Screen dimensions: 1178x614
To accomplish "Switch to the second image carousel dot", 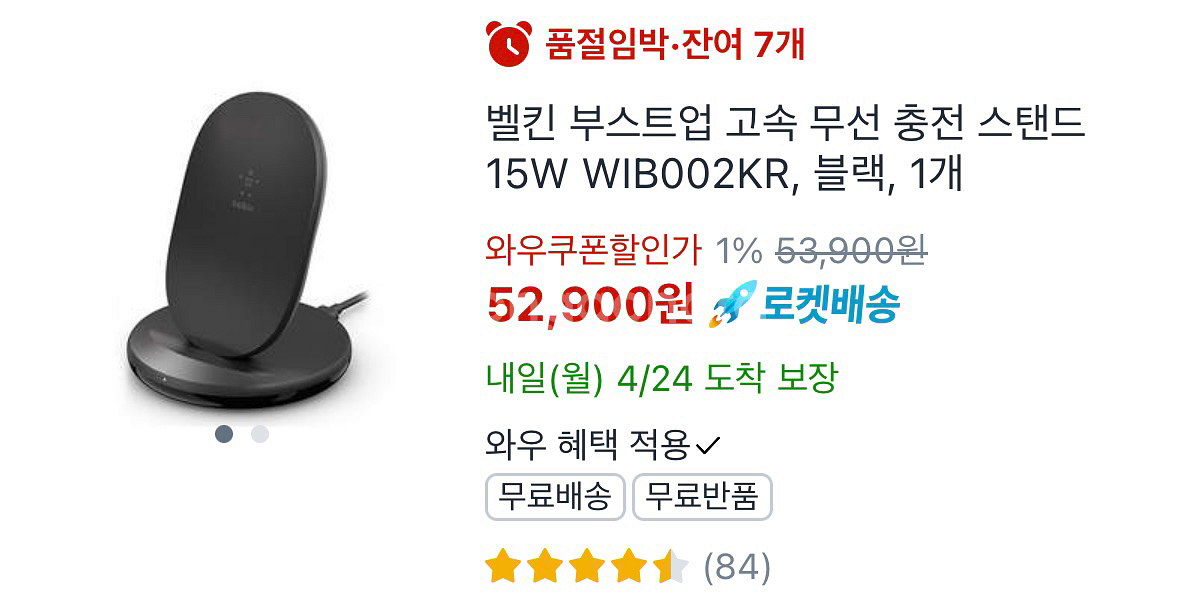I will (260, 434).
